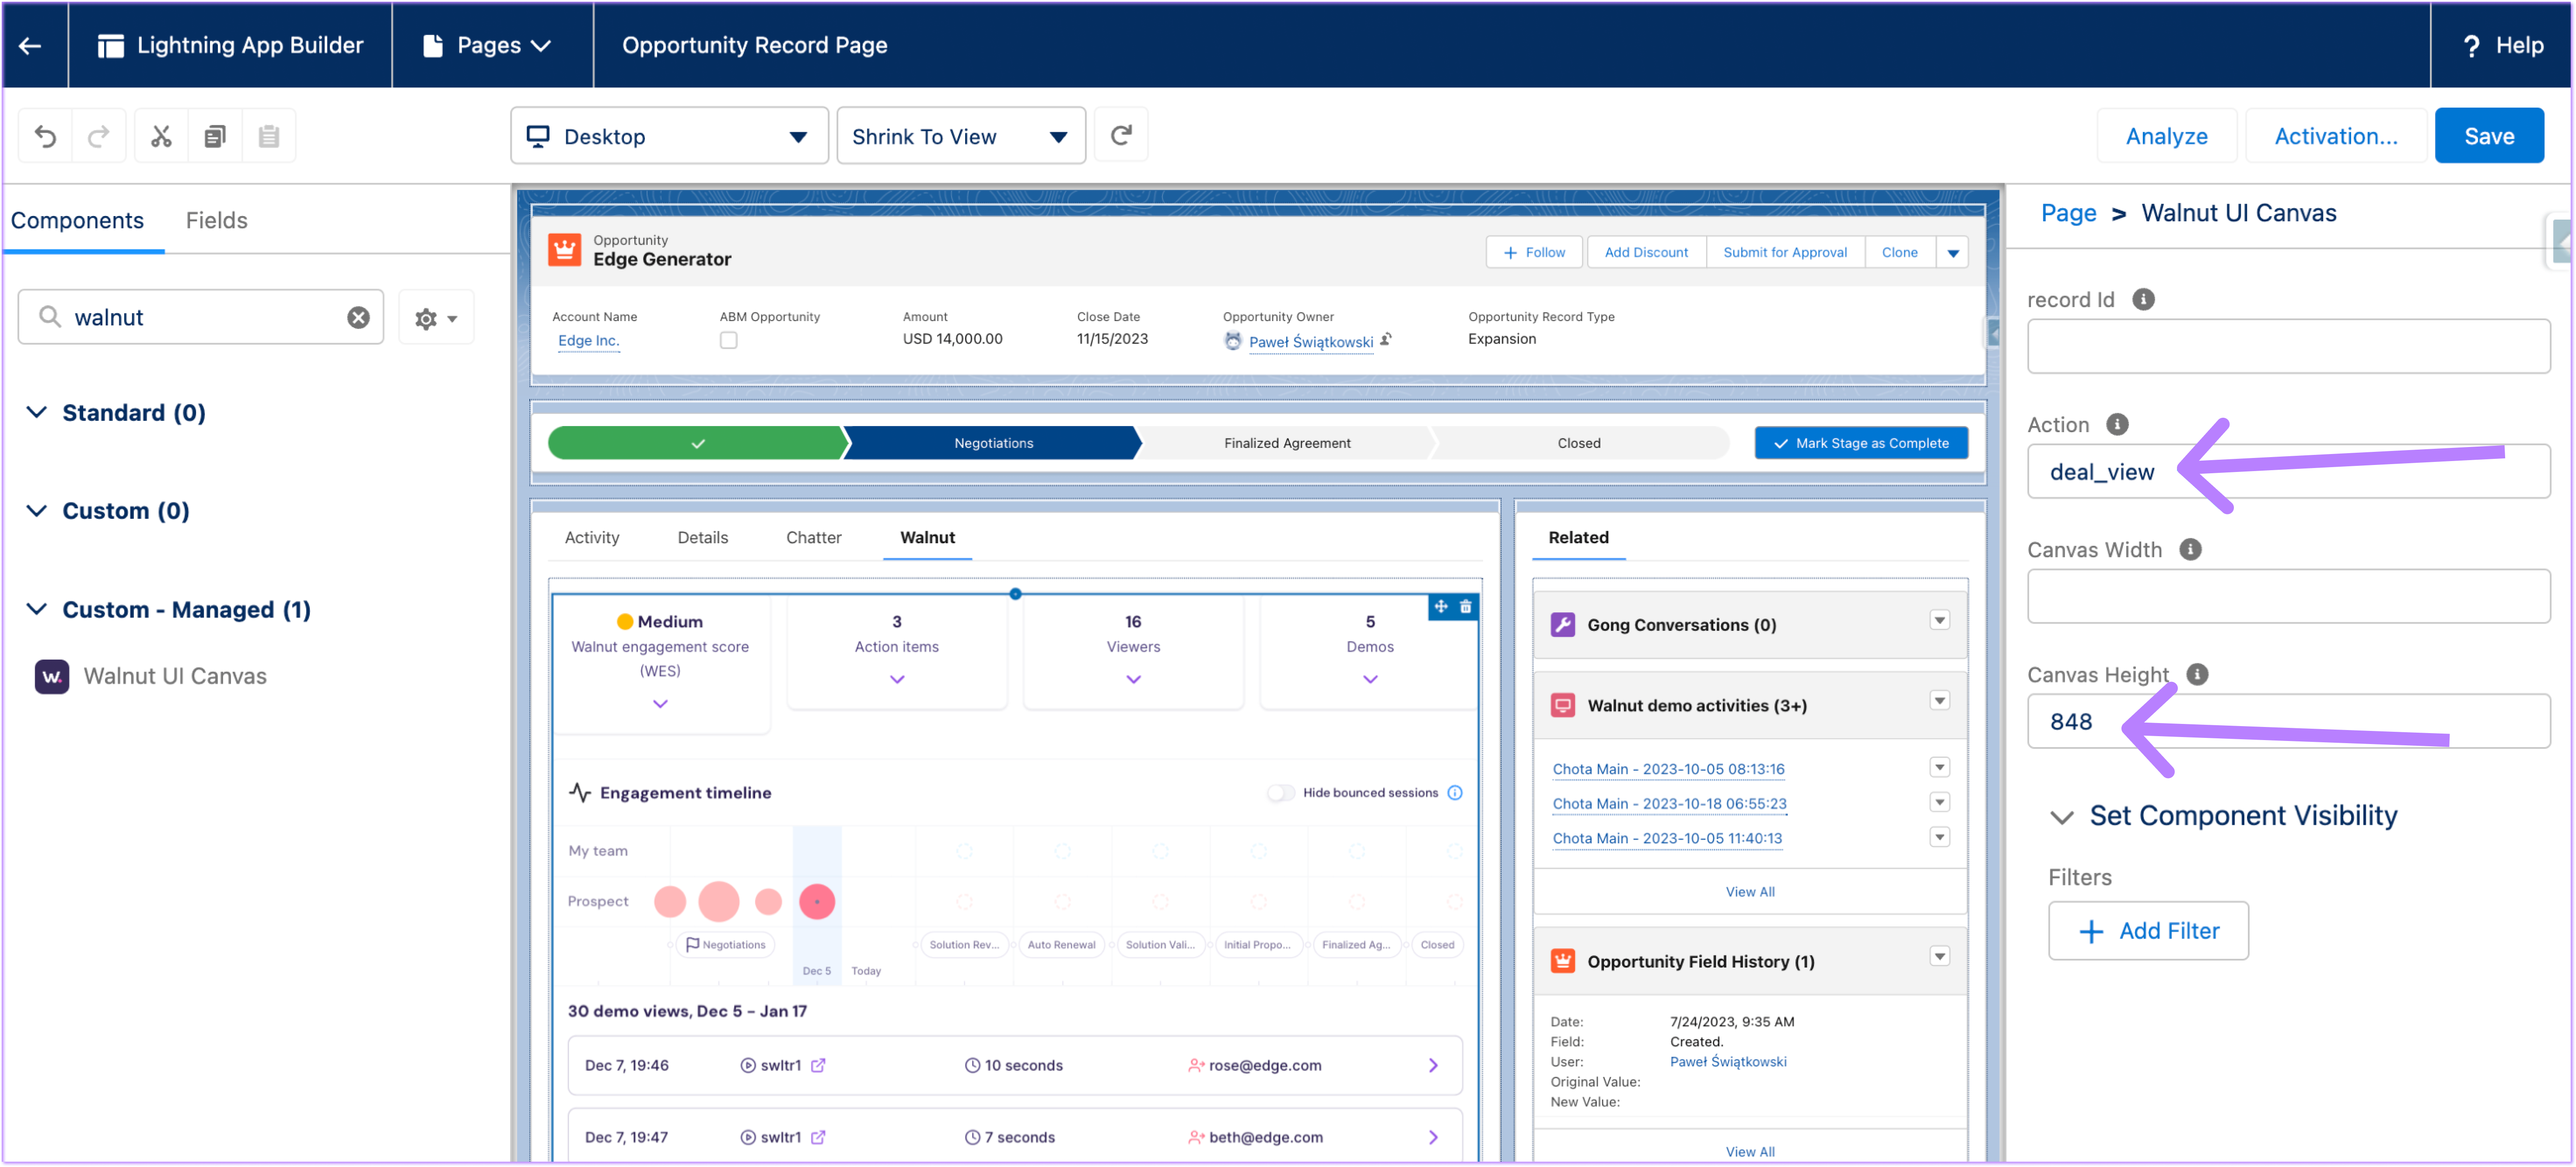Click the cut scissors icon
2576x1167 pixels.
(x=161, y=136)
